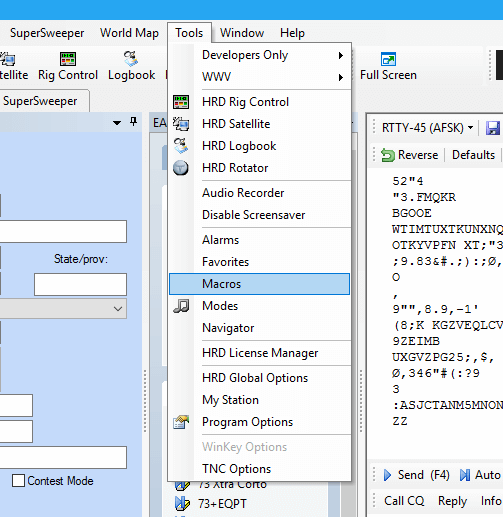The width and height of the screenshot is (503, 517).
Task: Click the Auto send button
Action: [480, 475]
